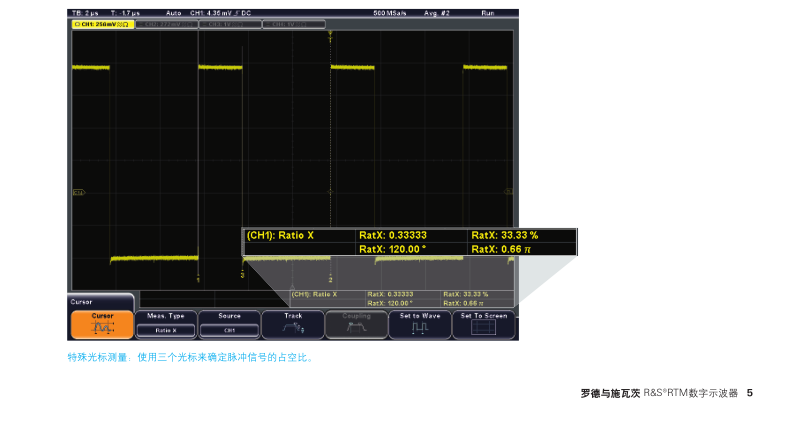Click the Set To Screen softkey

pos(483,325)
